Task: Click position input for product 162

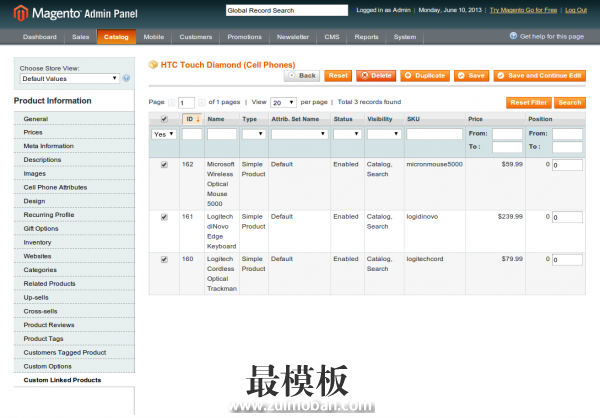Action: coord(567,165)
